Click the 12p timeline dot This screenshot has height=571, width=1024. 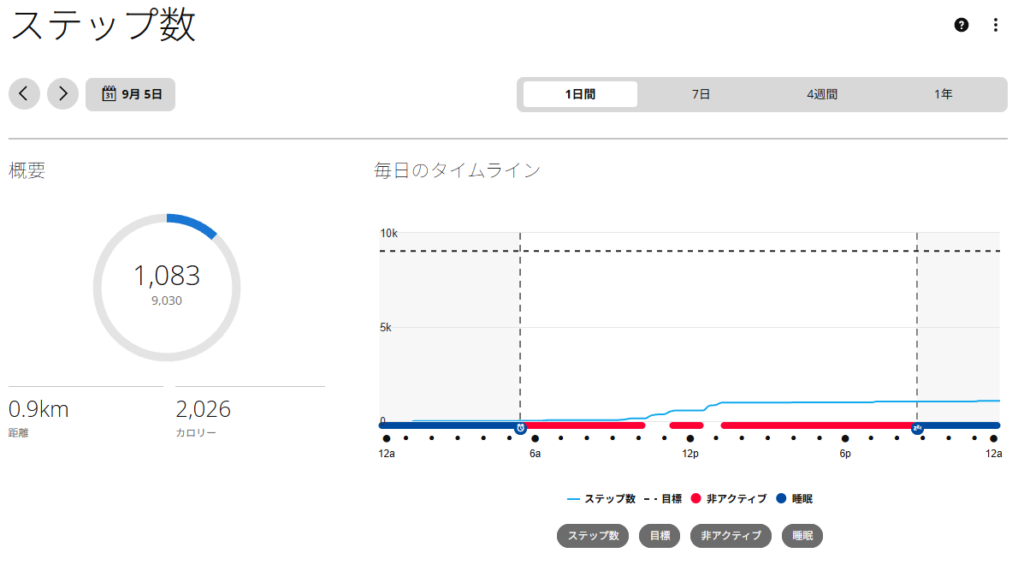(690, 438)
